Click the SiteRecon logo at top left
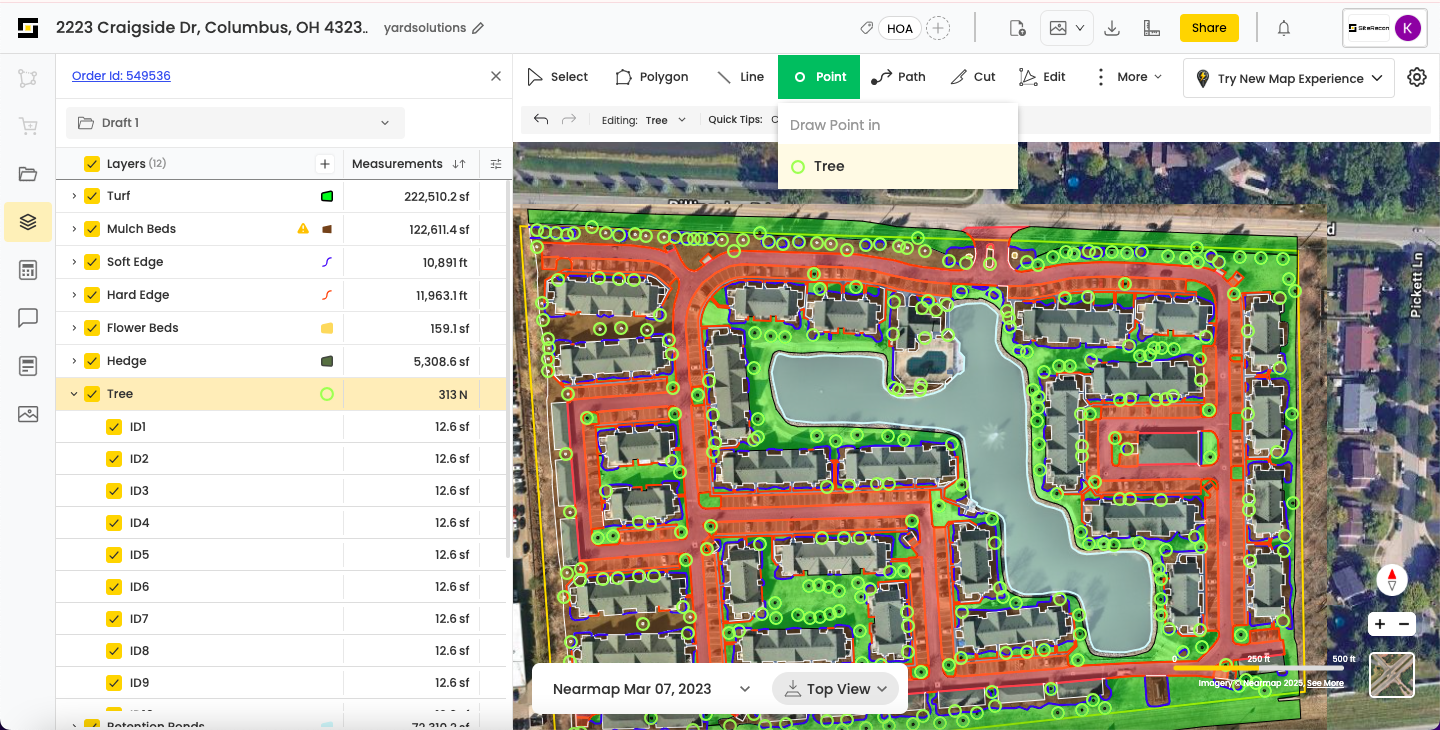The width and height of the screenshot is (1440, 730). point(28,28)
